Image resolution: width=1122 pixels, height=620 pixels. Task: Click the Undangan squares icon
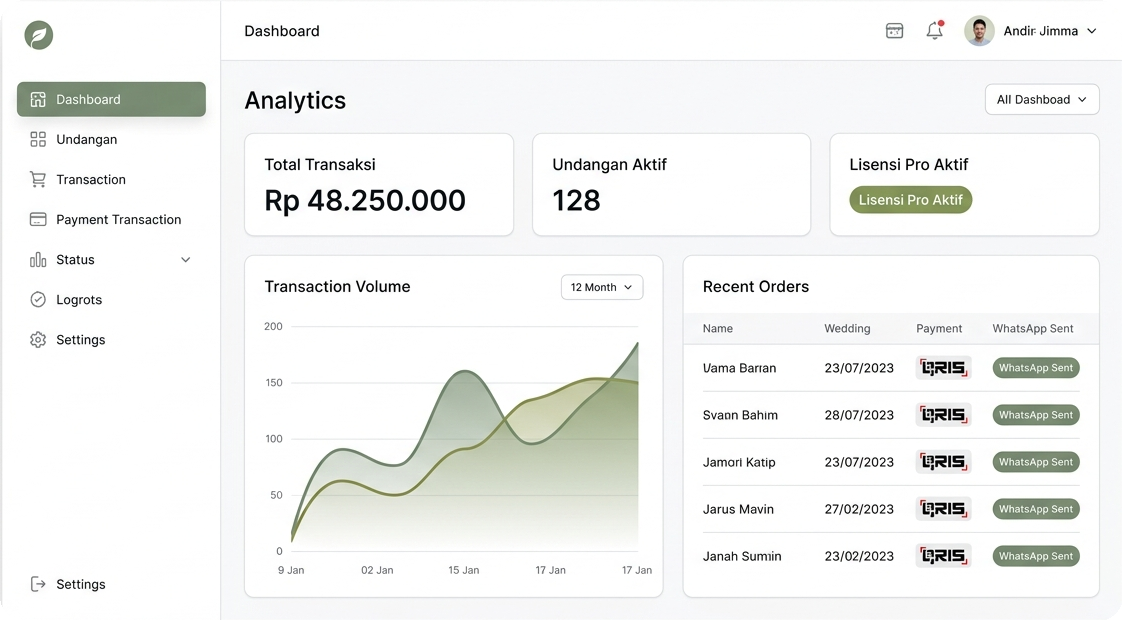(38, 140)
